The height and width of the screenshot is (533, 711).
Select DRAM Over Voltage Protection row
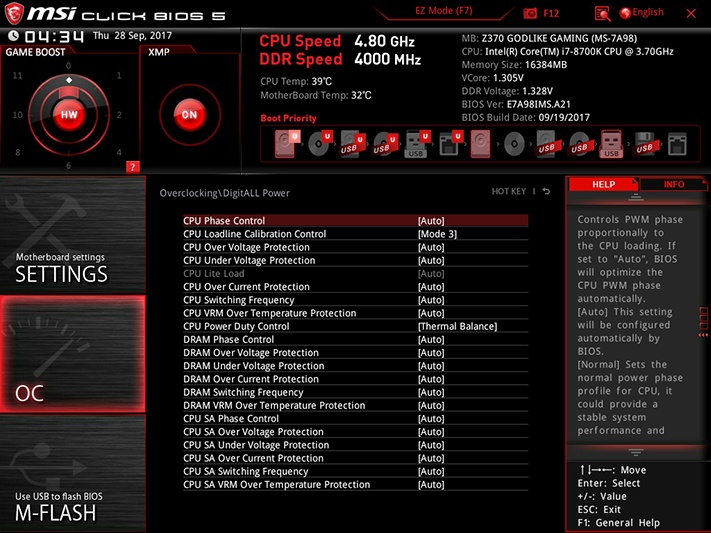[356, 352]
